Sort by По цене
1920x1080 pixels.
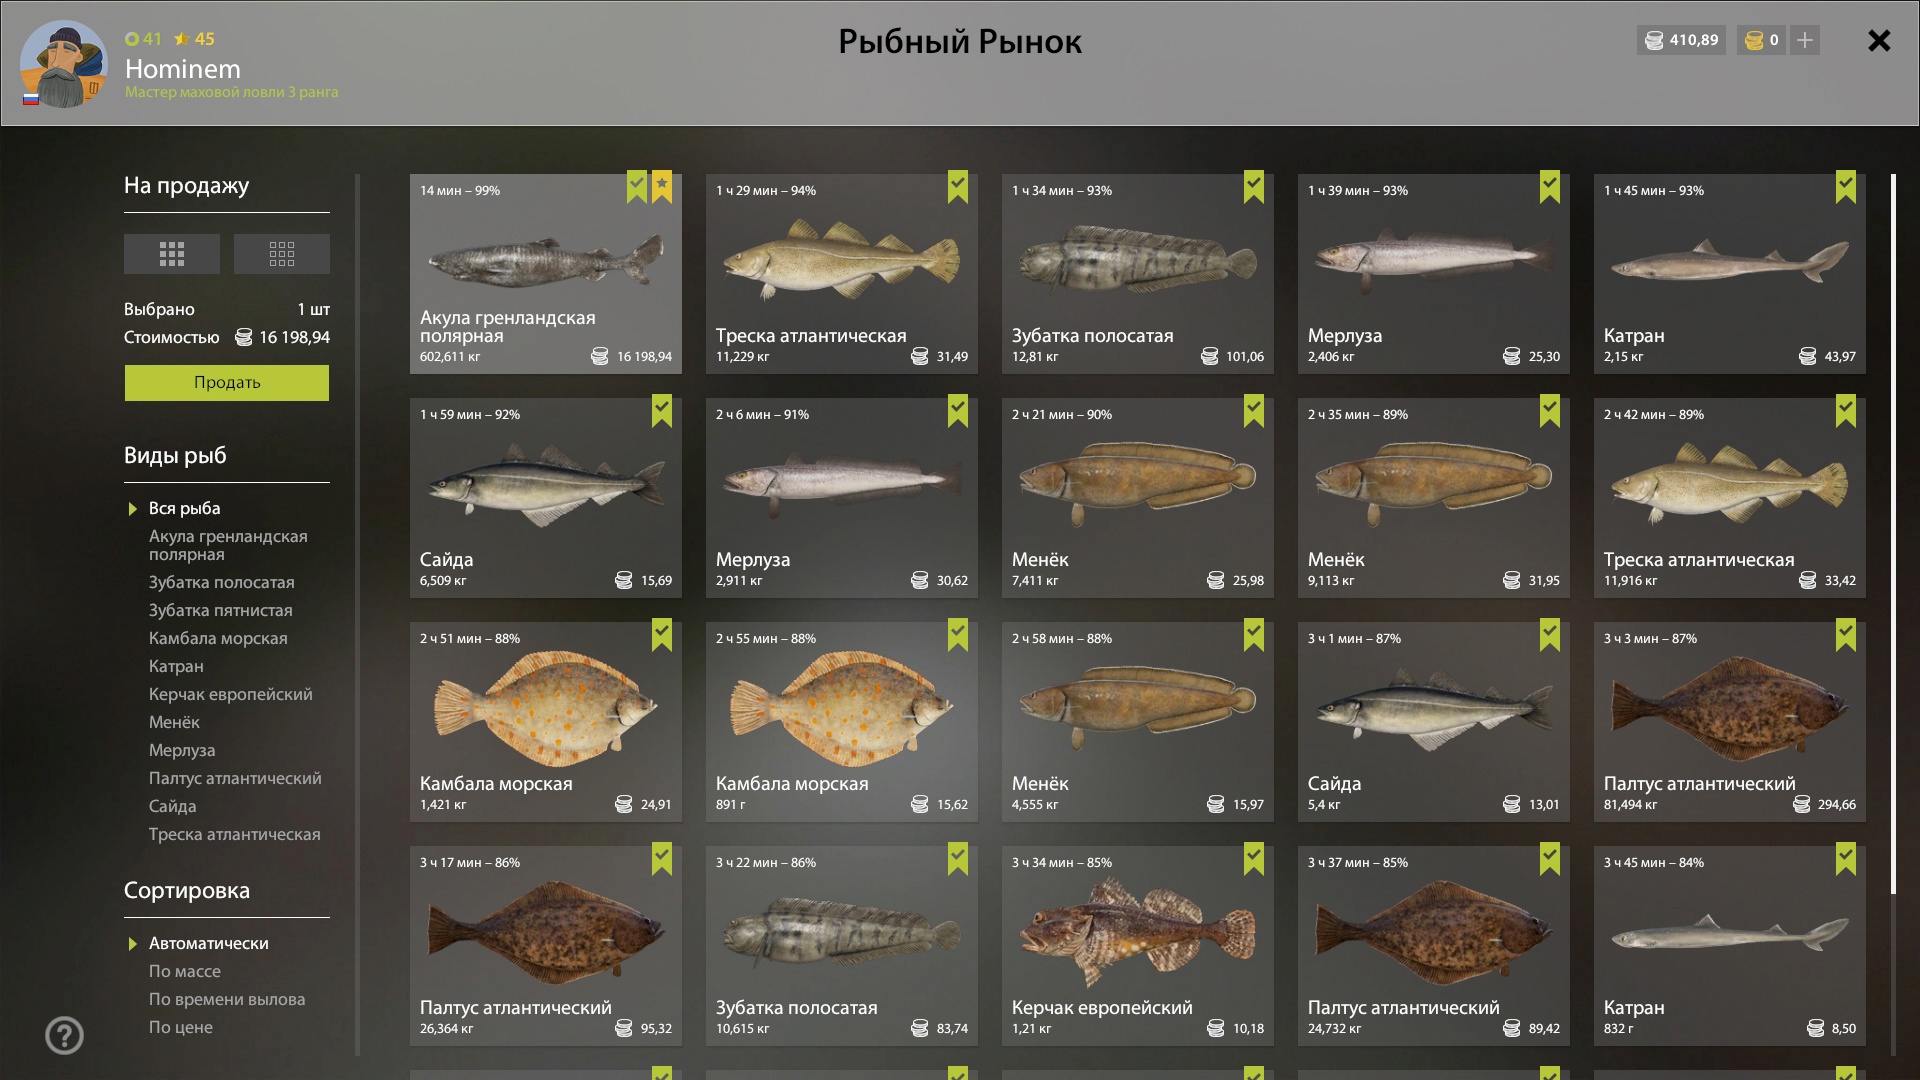pos(181,1027)
